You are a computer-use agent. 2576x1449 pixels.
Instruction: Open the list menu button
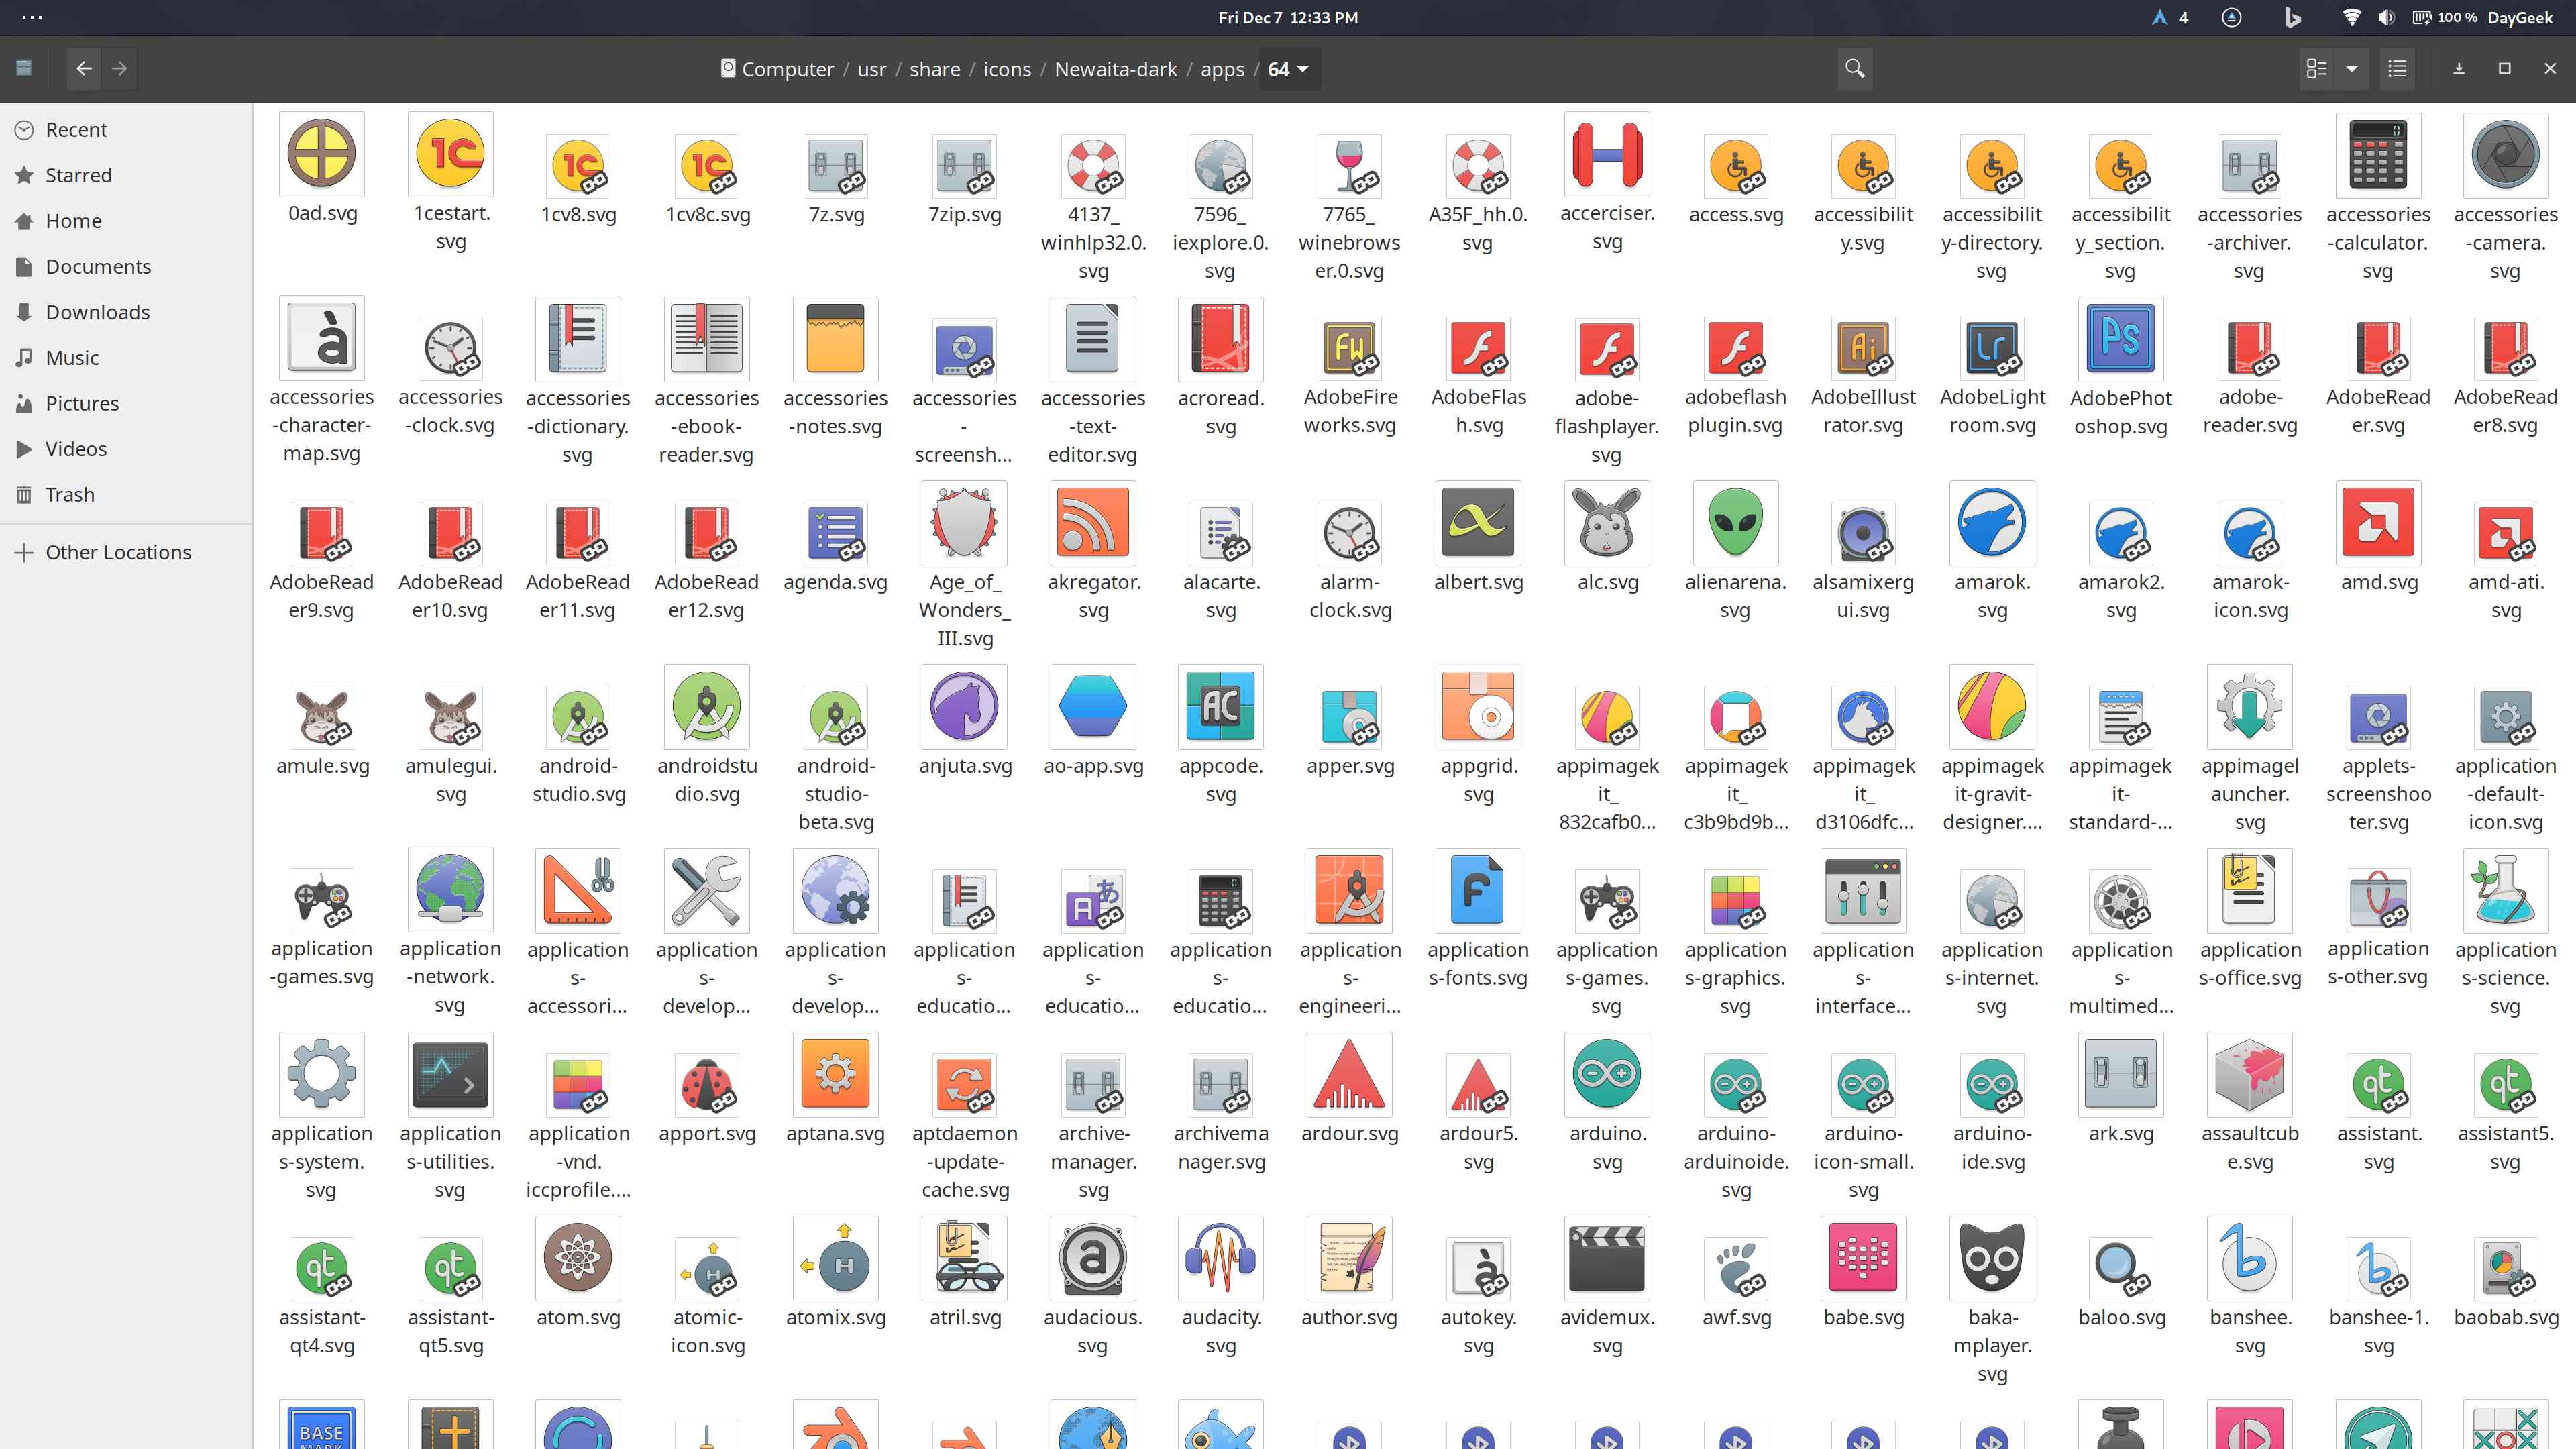(2397, 69)
